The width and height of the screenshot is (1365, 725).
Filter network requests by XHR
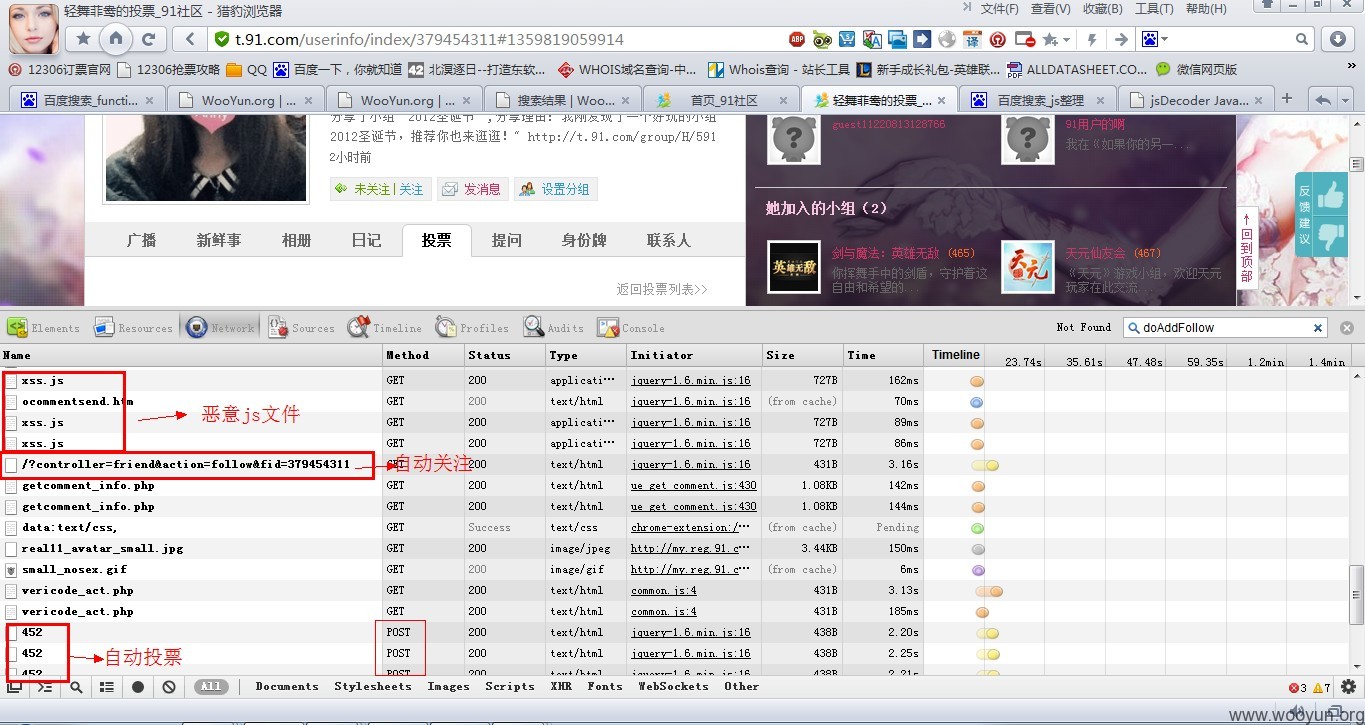[x=561, y=686]
